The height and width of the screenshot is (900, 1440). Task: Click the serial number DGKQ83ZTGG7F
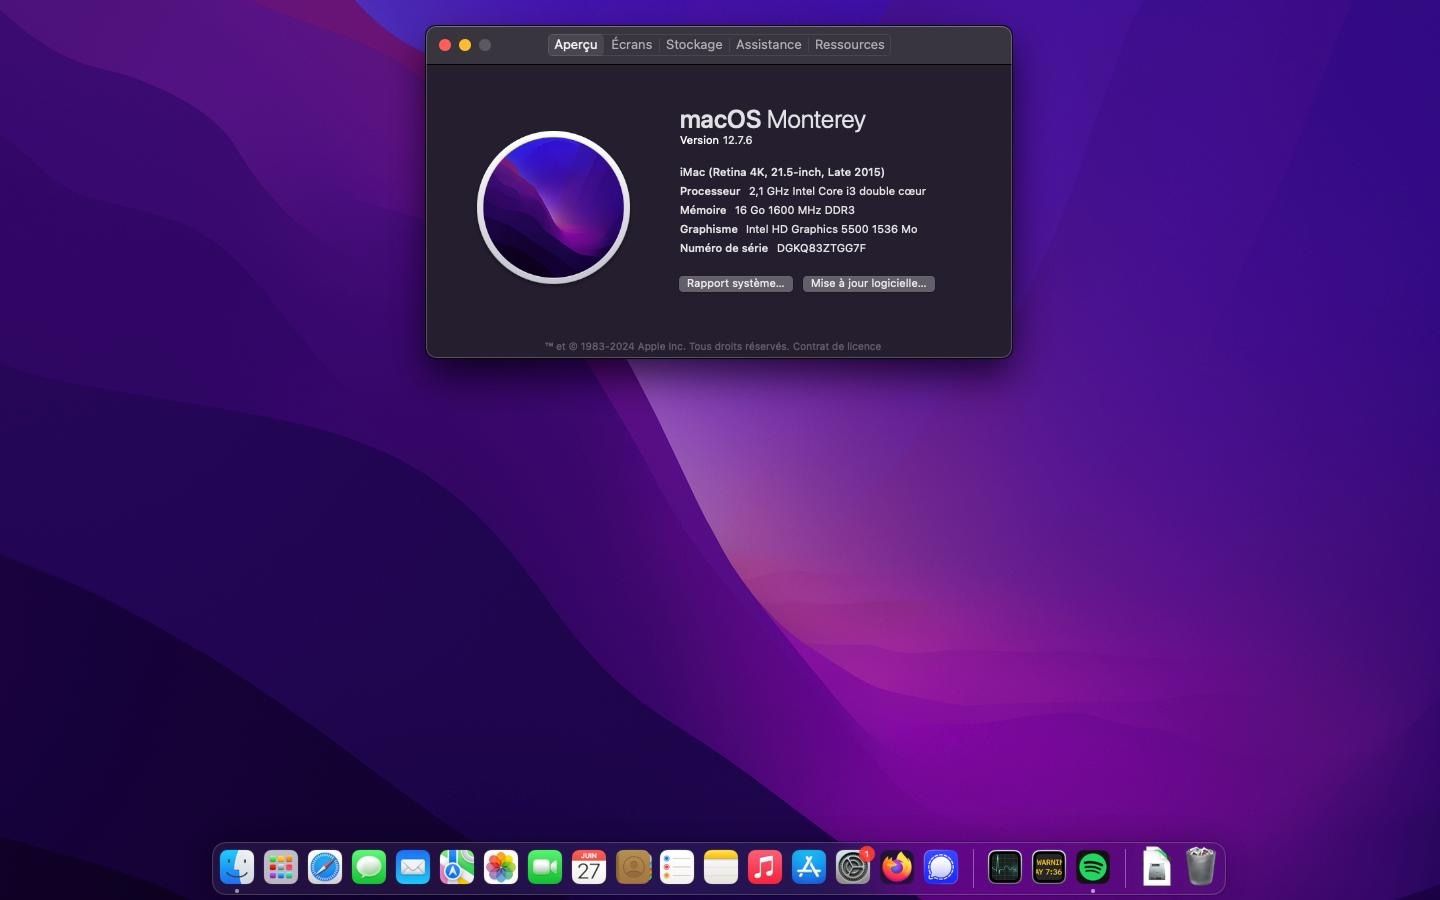click(821, 249)
